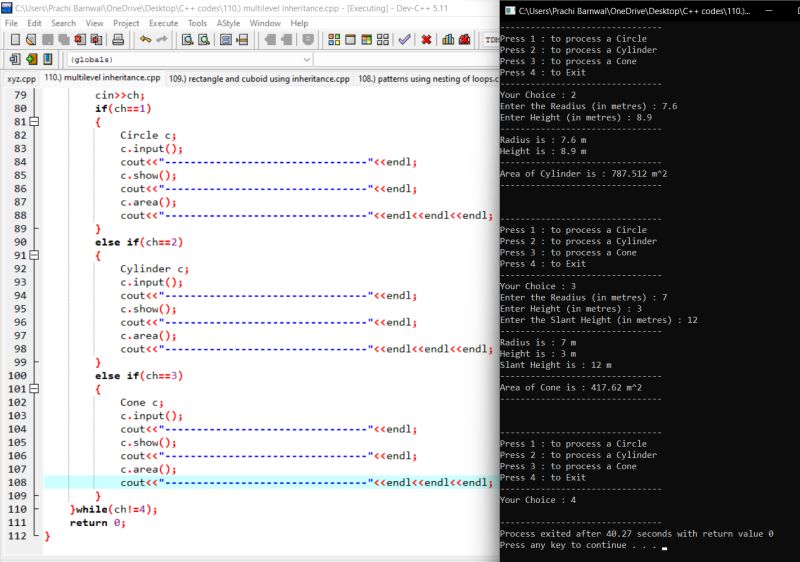Open the Edit menu

[x=34, y=23]
